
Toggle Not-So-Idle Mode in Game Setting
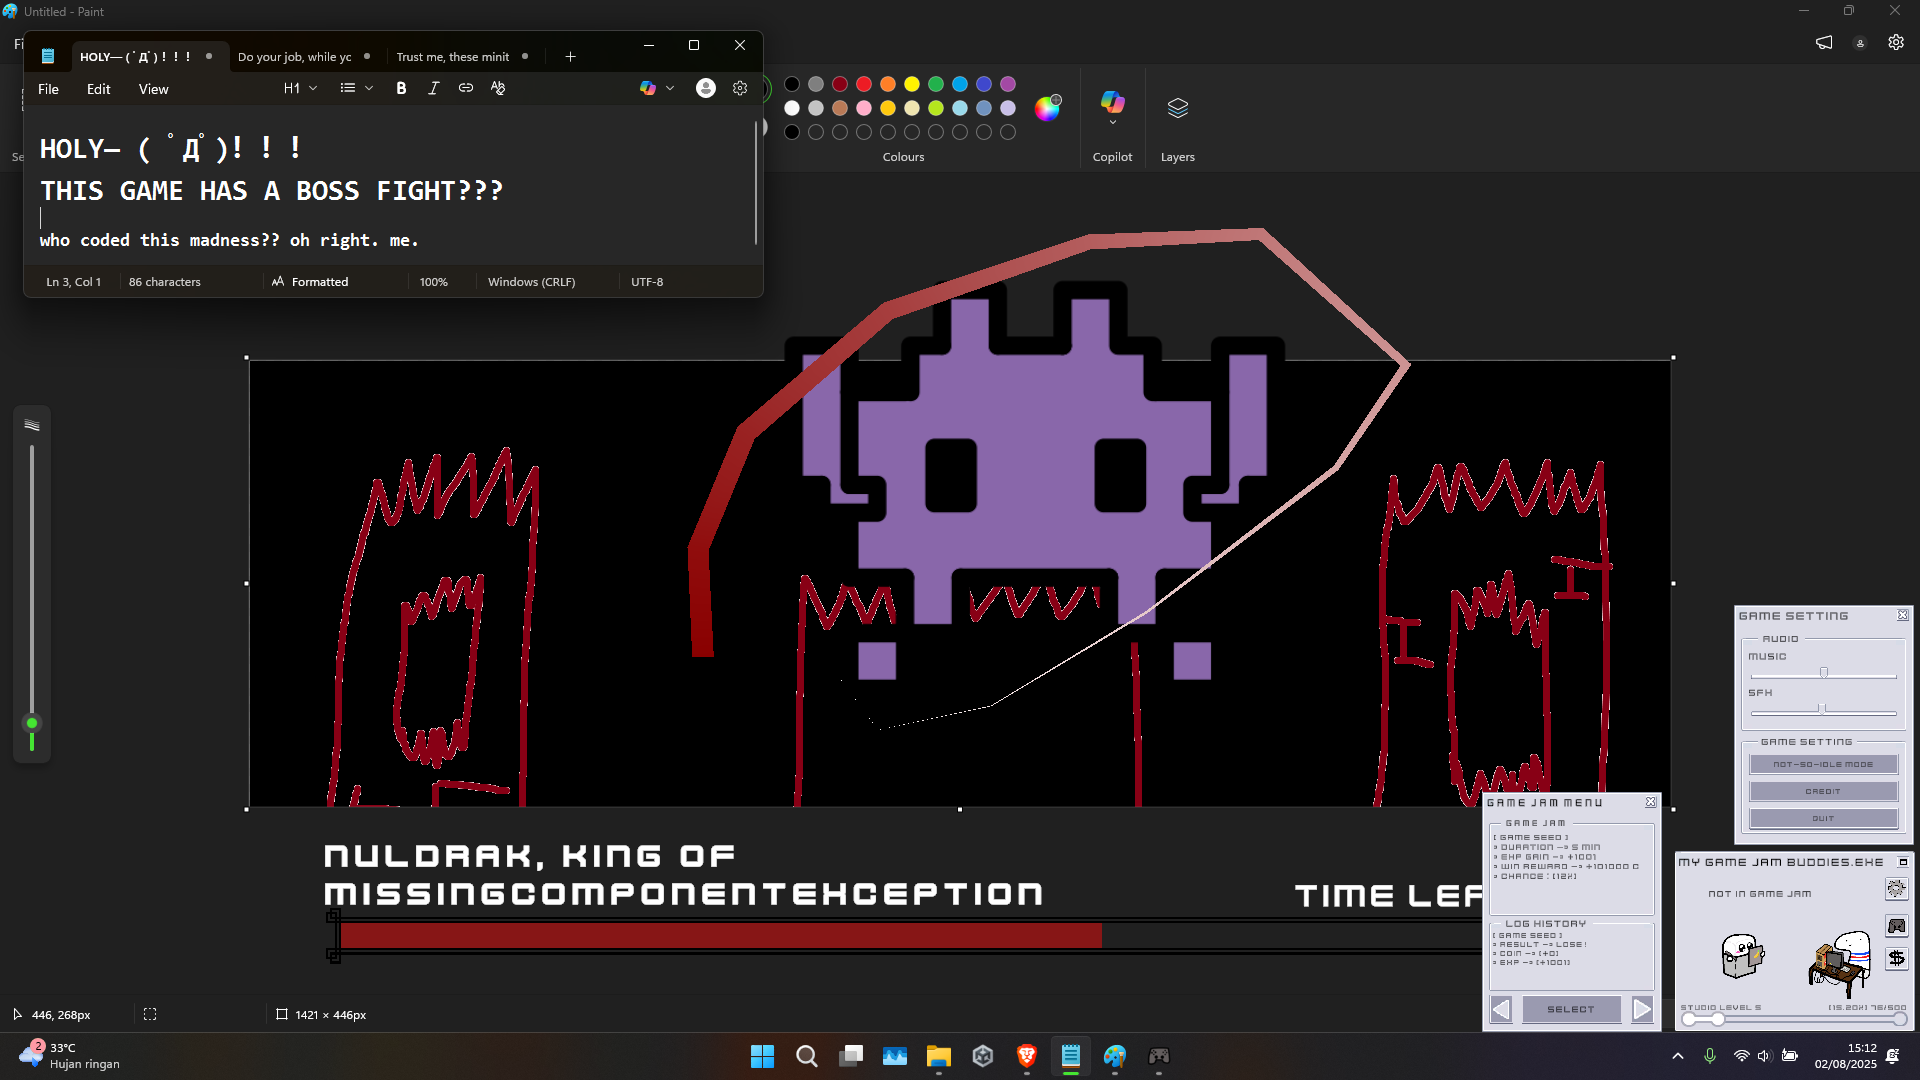[1823, 764]
